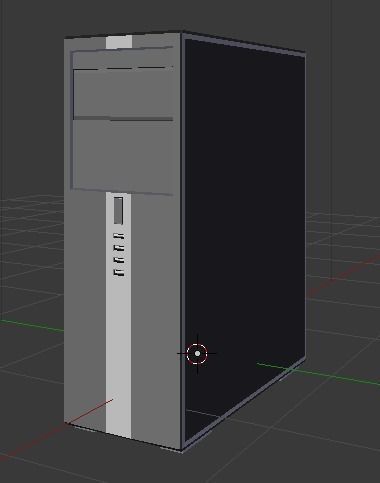Click the tall rectangular slot above the ports
Screen dimensions: 380x483
(118, 210)
